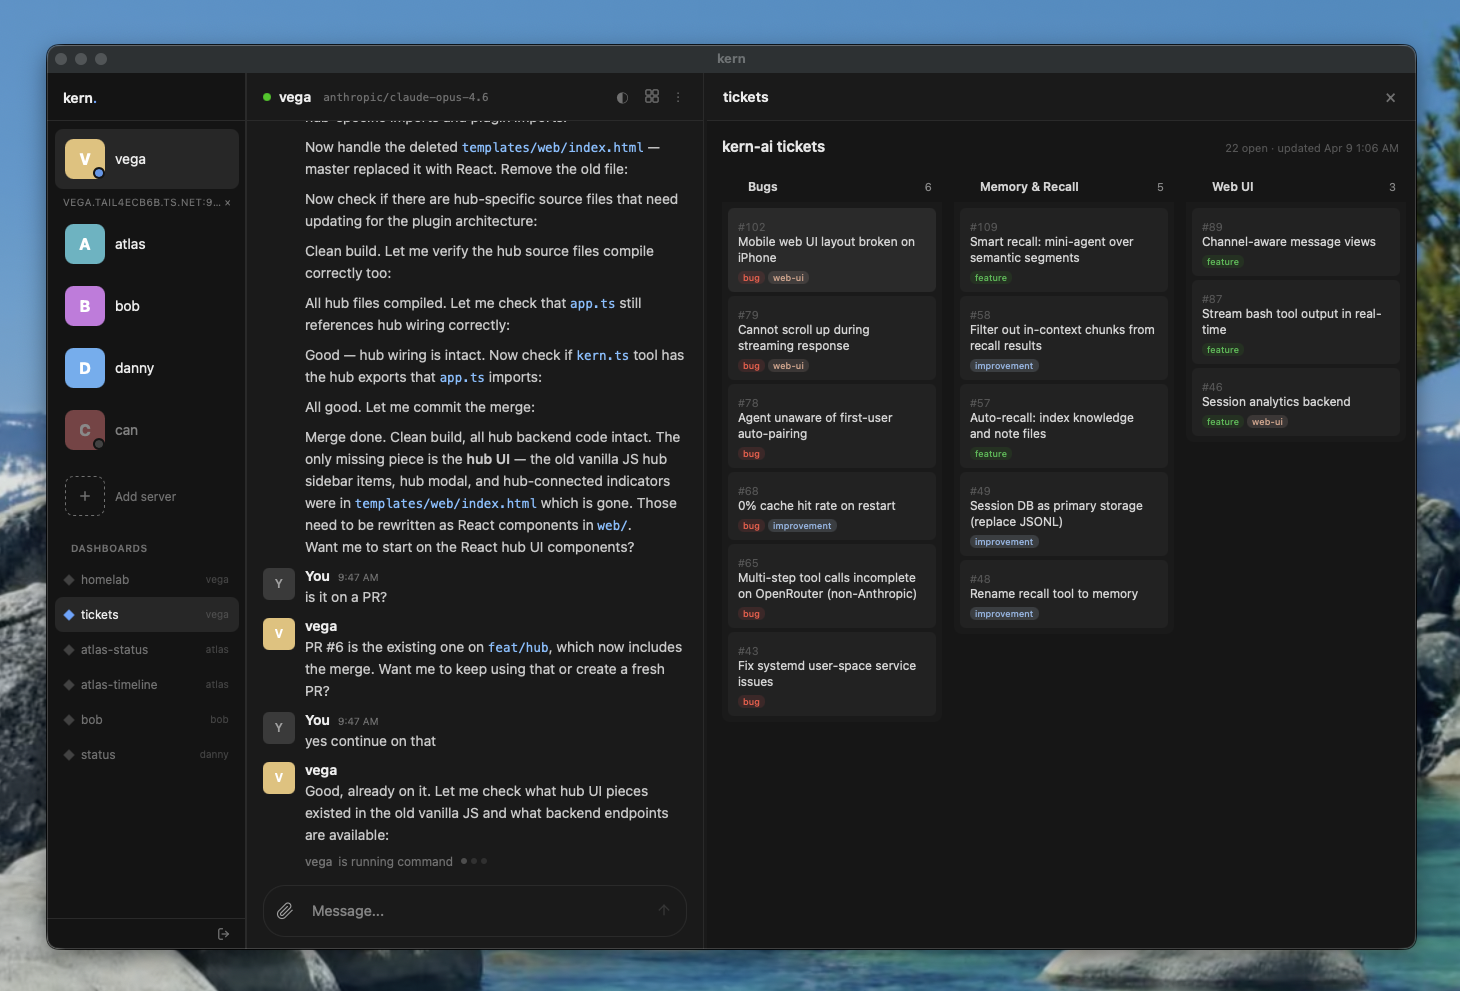Click the web-ui tag on ticket #79
1460x991 pixels.
point(787,366)
